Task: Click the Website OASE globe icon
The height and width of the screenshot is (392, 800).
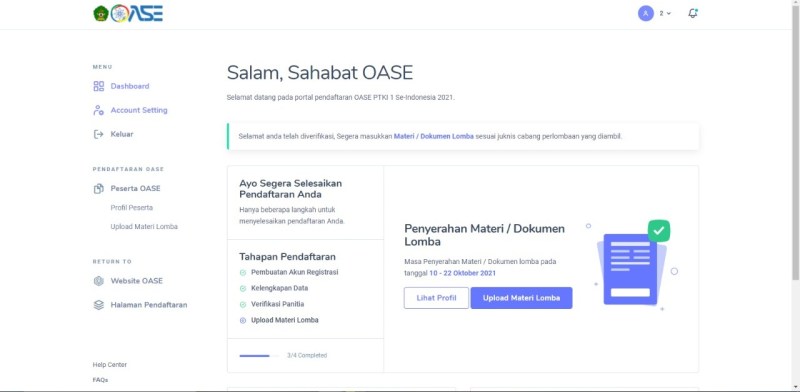Action: coord(98,281)
